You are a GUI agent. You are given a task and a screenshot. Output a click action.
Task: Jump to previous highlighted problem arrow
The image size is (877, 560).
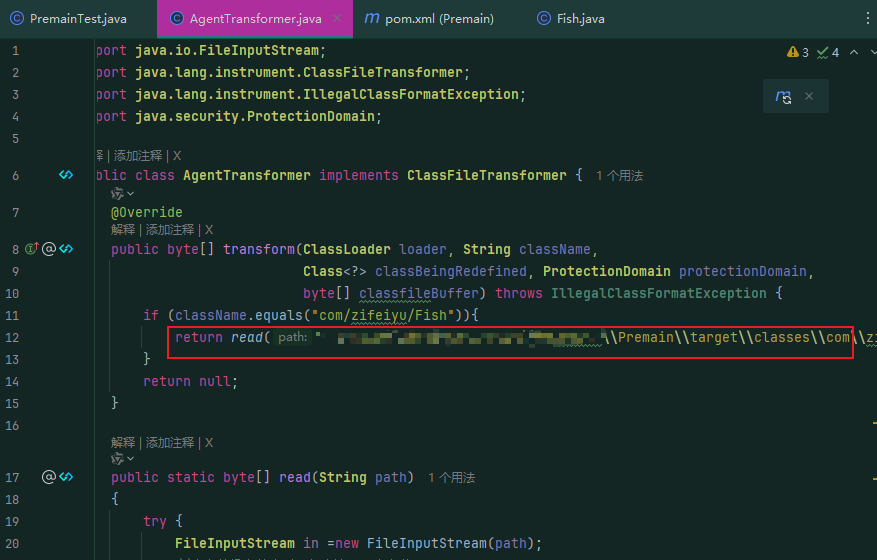click(854, 52)
